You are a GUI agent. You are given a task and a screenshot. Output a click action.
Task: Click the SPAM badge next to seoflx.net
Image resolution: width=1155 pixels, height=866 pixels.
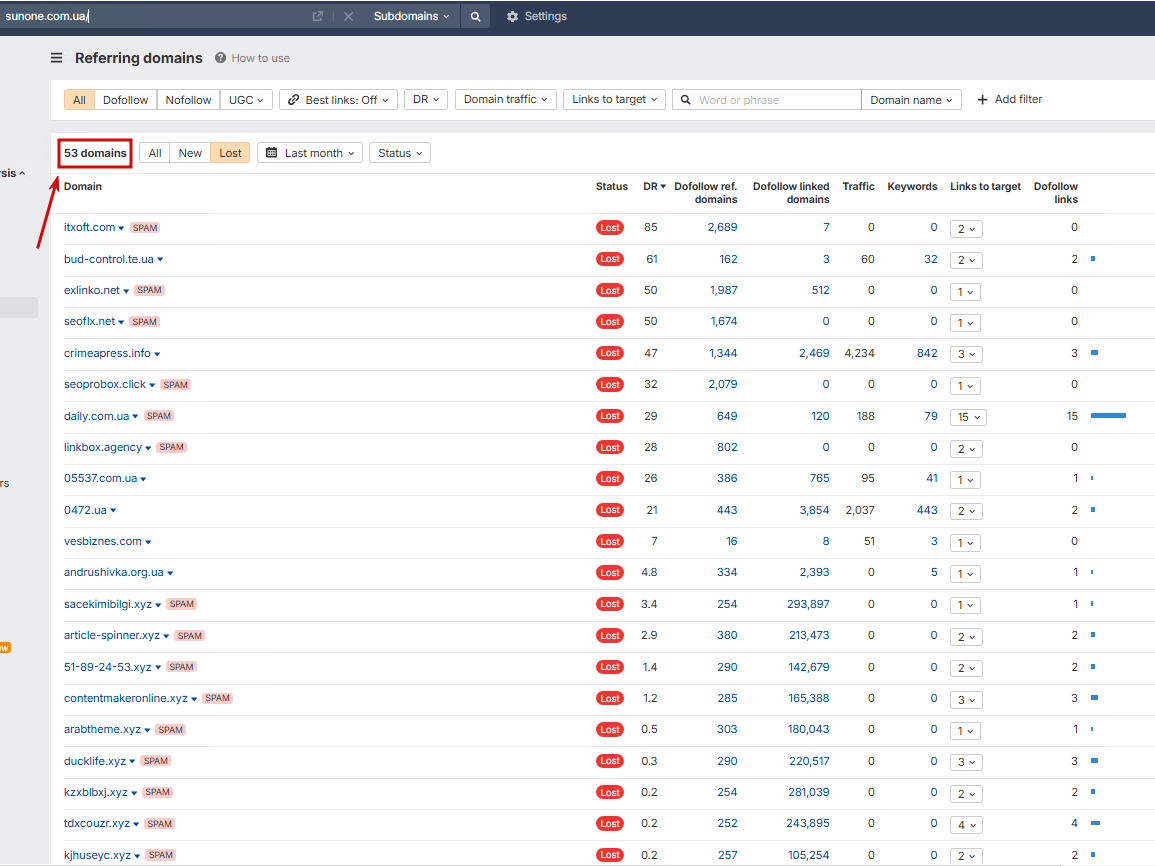click(x=144, y=322)
